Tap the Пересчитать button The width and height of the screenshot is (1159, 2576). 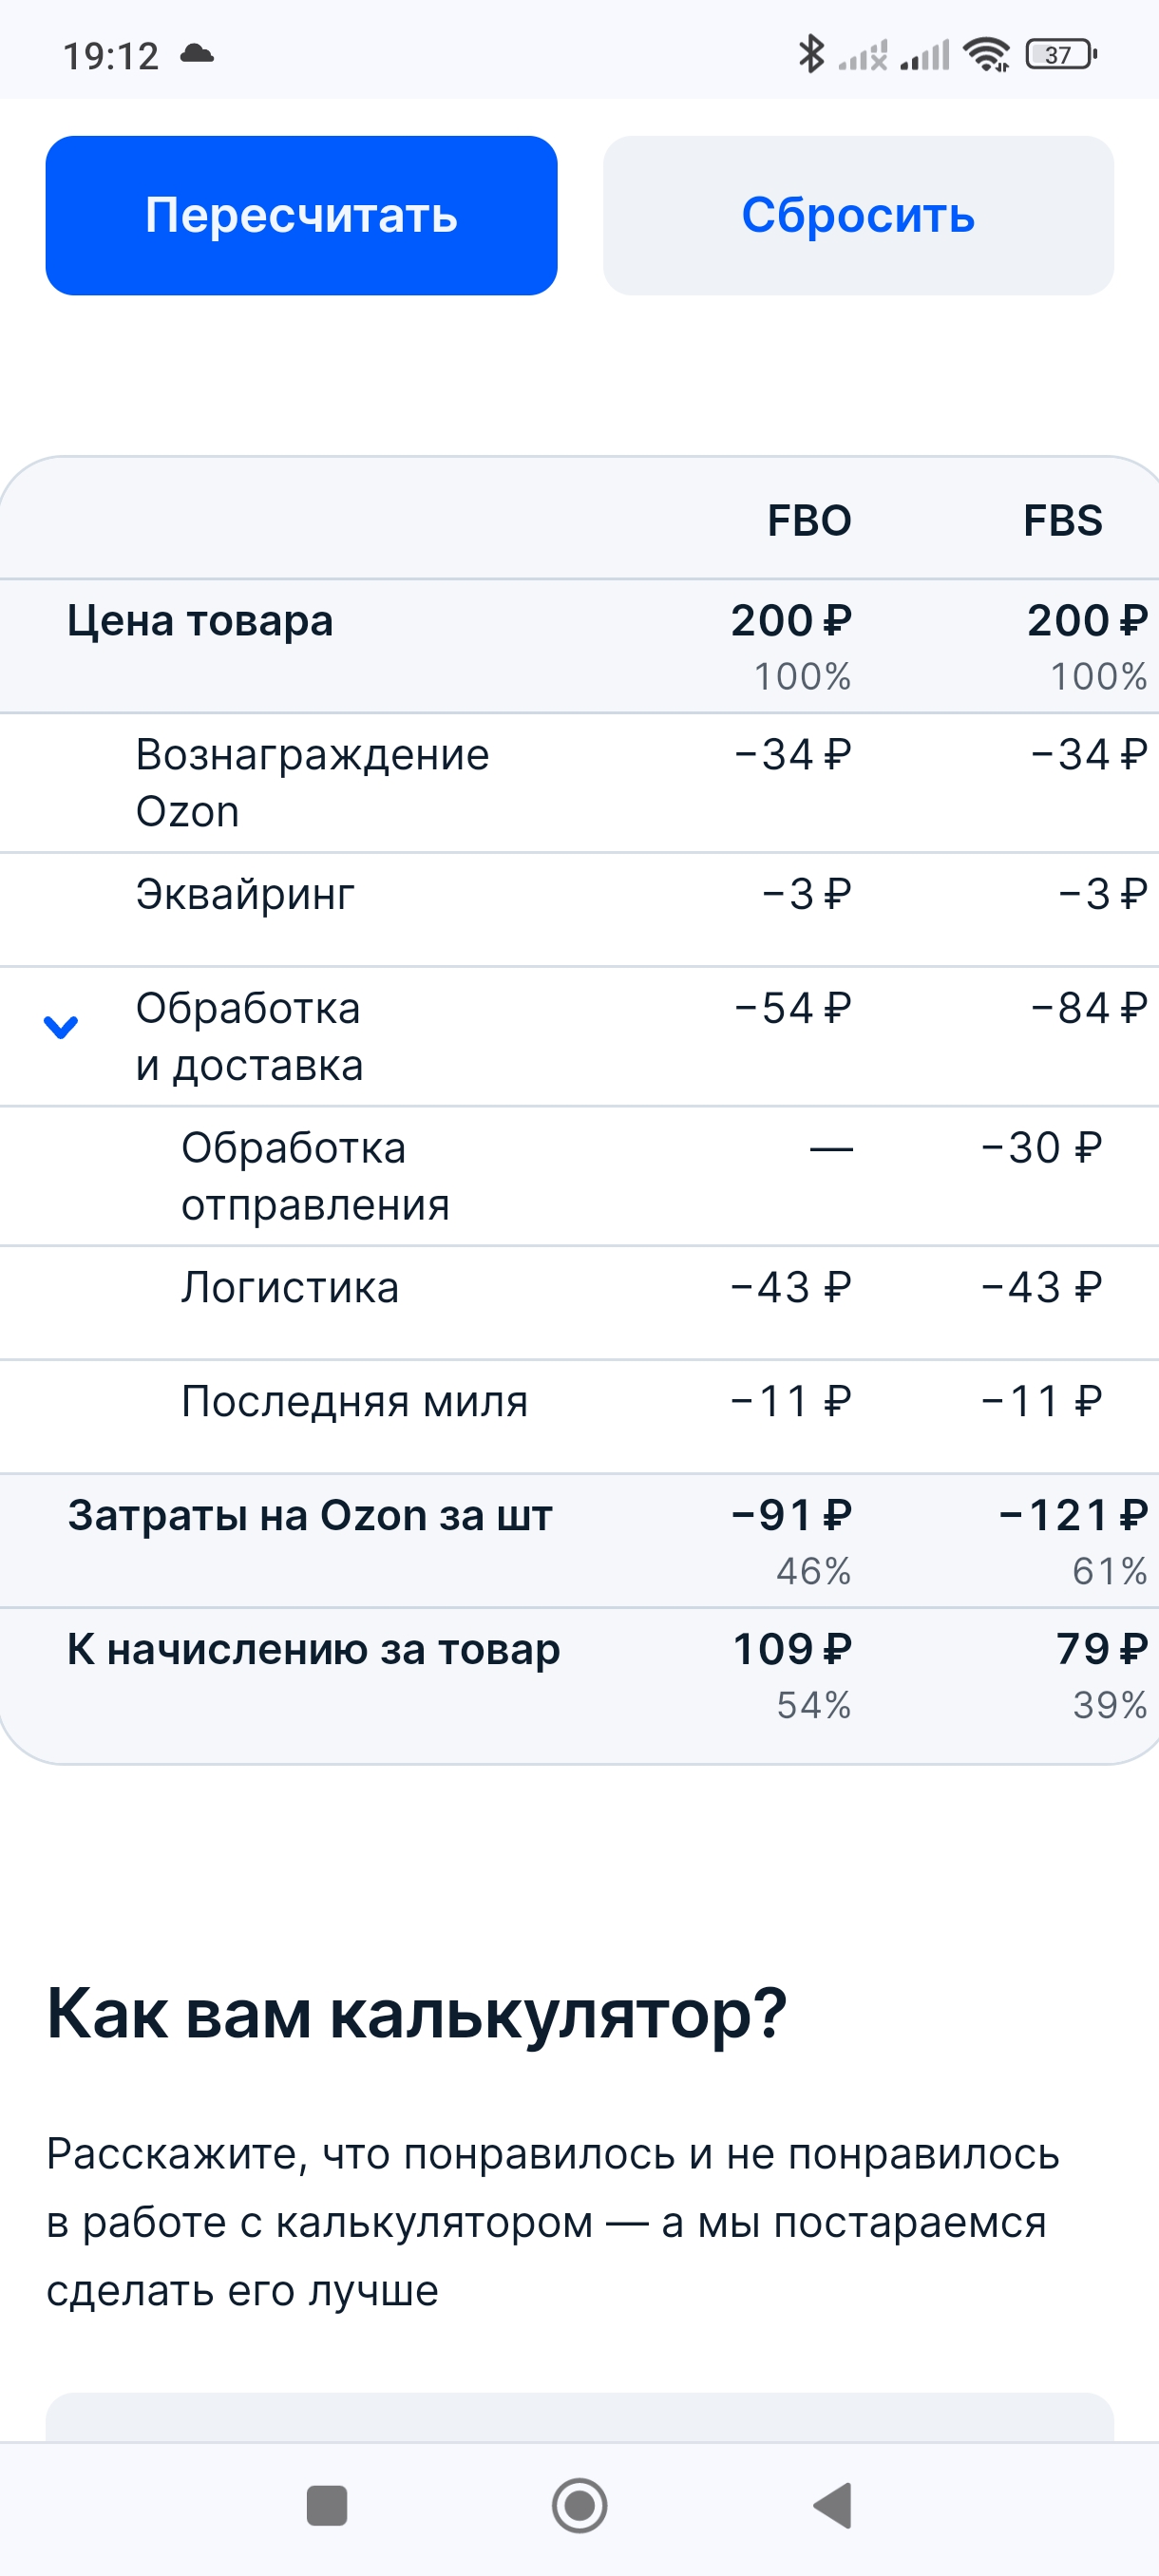pyautogui.click(x=301, y=215)
